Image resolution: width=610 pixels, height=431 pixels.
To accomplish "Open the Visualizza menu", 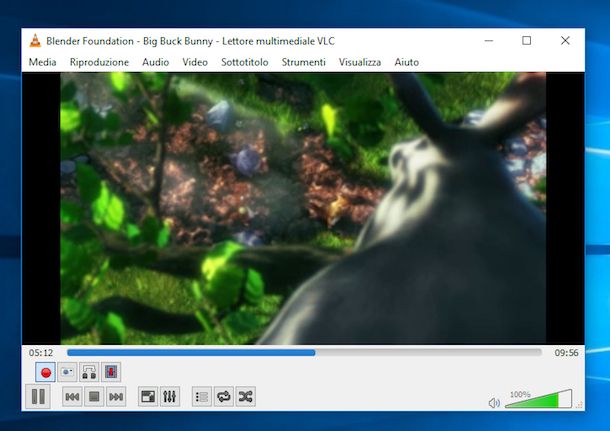I will pyautogui.click(x=360, y=62).
